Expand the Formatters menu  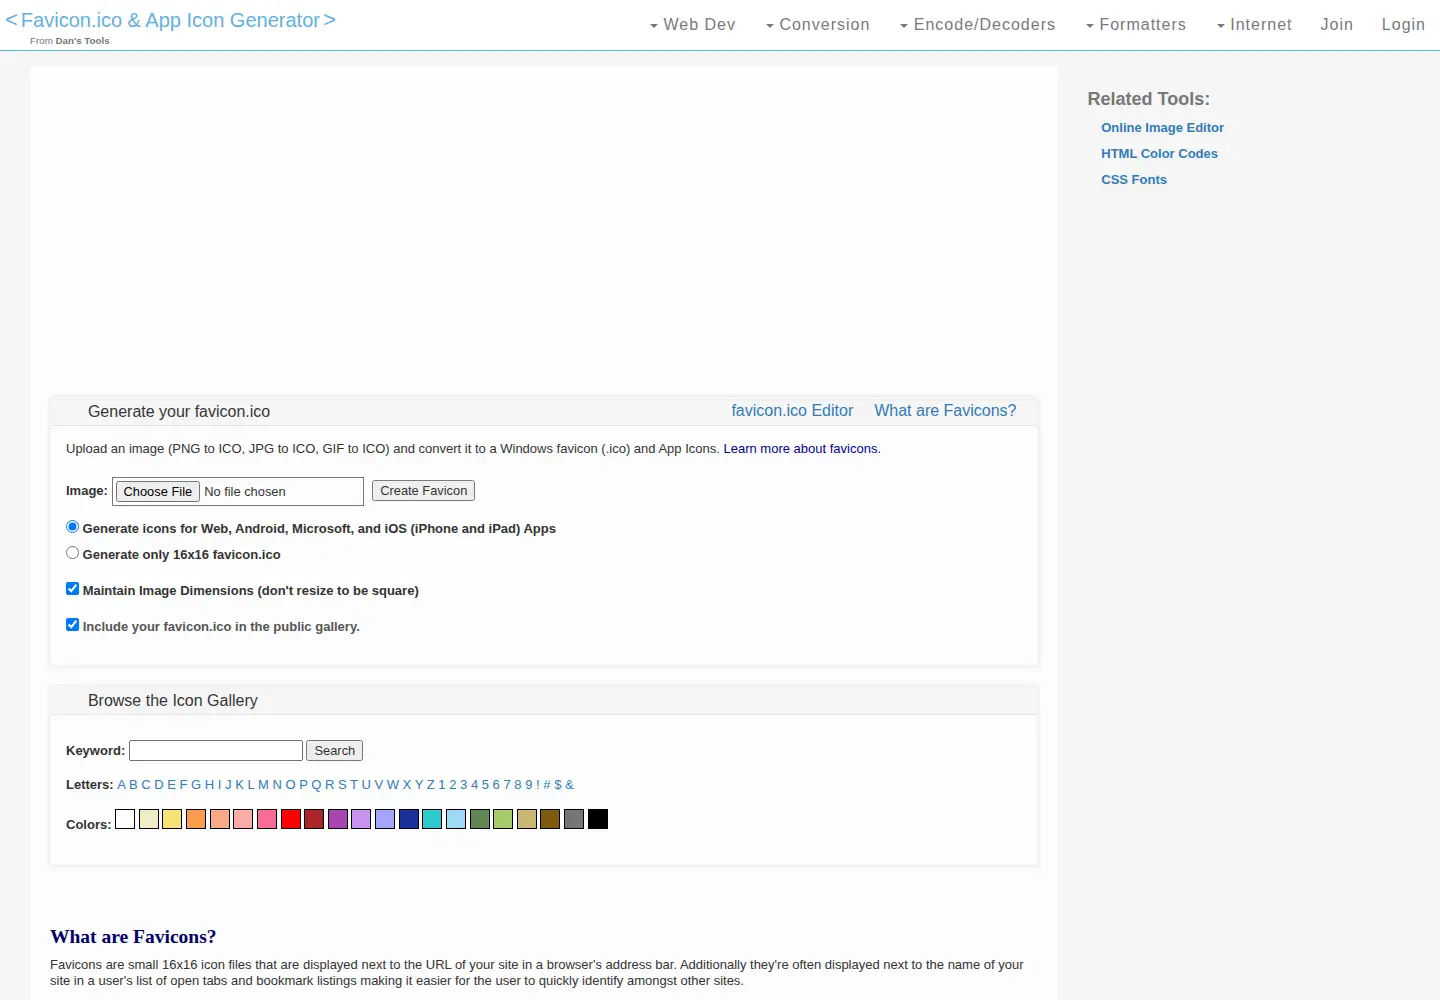[x=1136, y=25]
